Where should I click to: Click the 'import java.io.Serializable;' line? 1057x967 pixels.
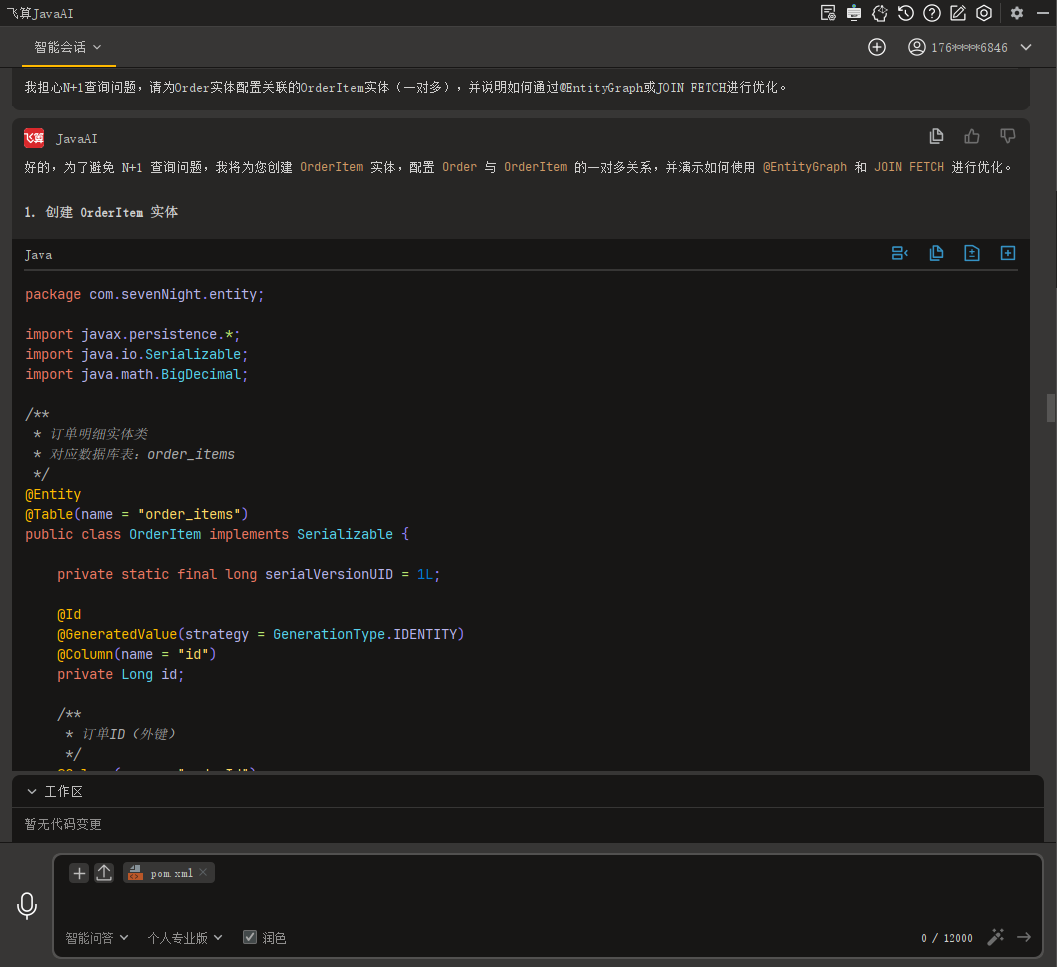[x=137, y=355]
